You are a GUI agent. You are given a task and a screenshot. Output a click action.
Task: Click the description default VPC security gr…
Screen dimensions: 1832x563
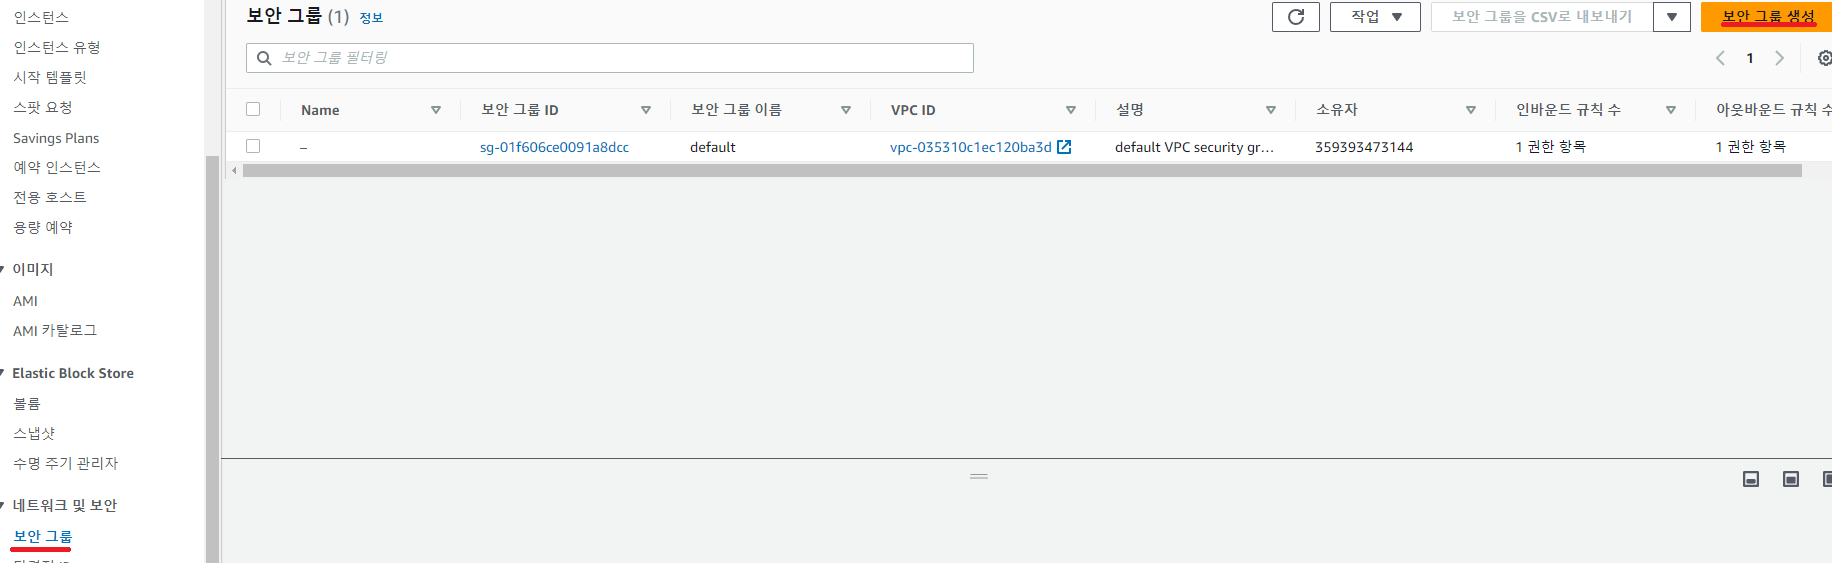(x=1194, y=147)
